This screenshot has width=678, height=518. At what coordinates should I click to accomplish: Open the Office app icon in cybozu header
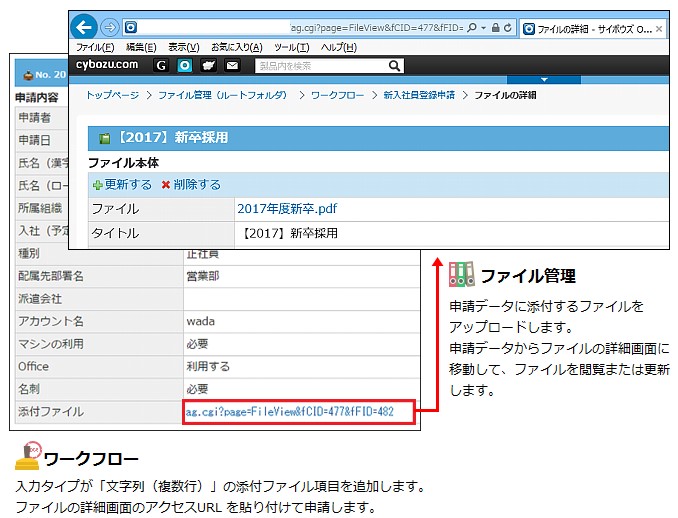coord(185,65)
